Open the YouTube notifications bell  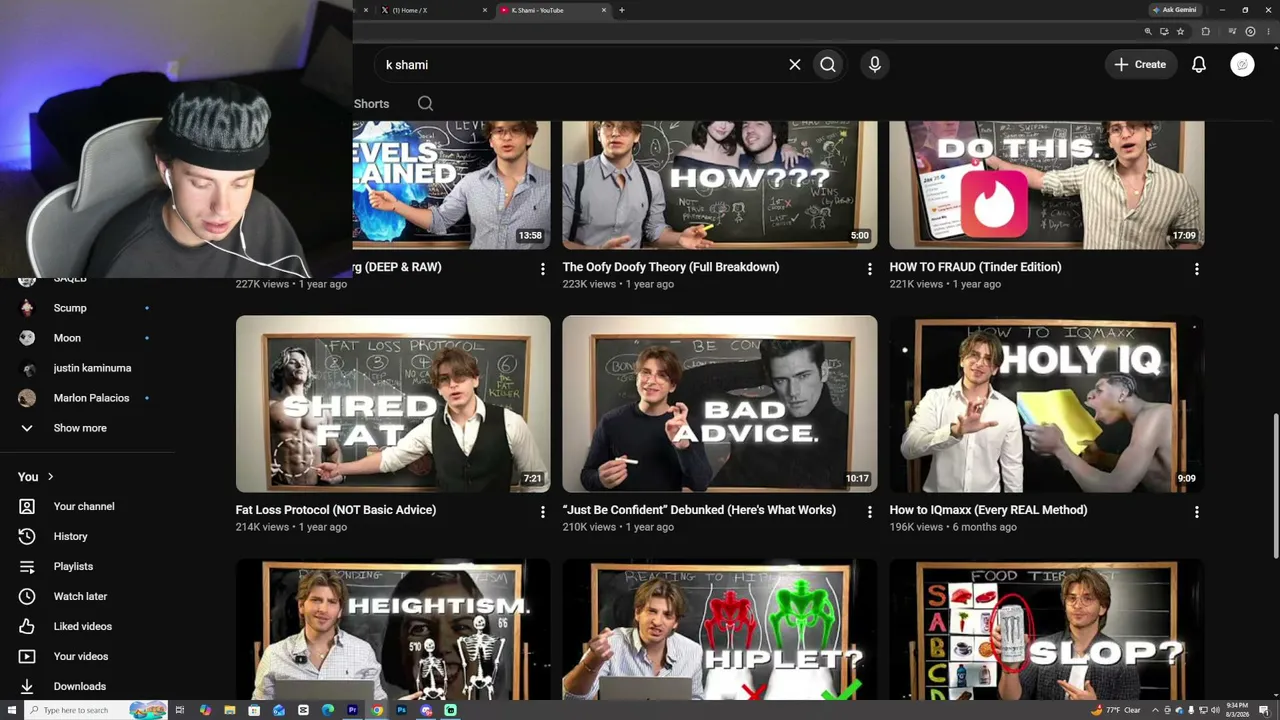(x=1199, y=65)
